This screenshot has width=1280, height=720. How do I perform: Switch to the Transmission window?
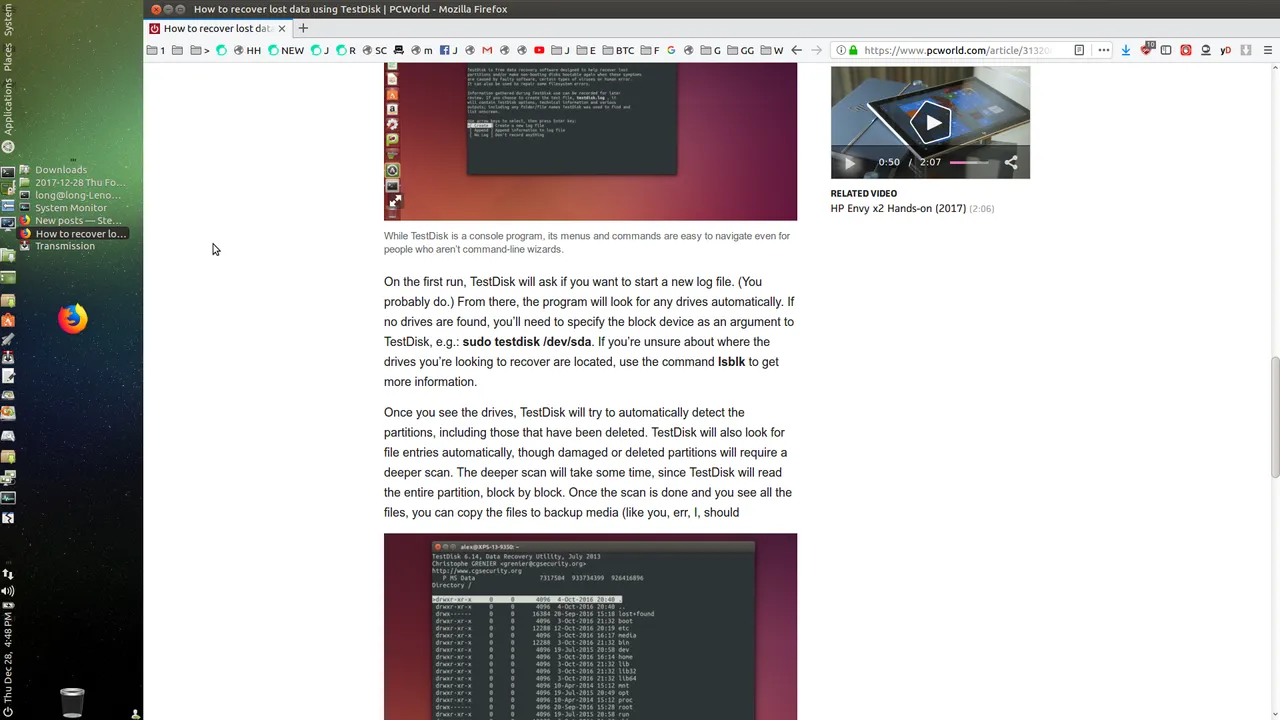(73, 246)
